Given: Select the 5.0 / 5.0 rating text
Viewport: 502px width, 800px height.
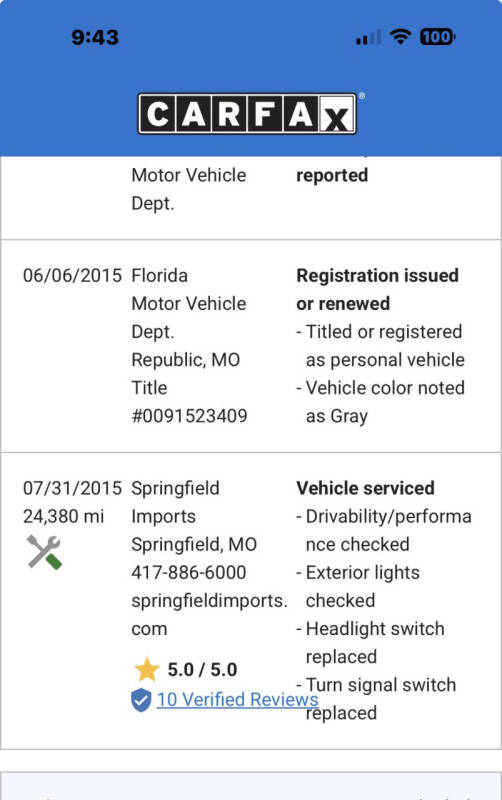Looking at the screenshot, I should click(203, 670).
